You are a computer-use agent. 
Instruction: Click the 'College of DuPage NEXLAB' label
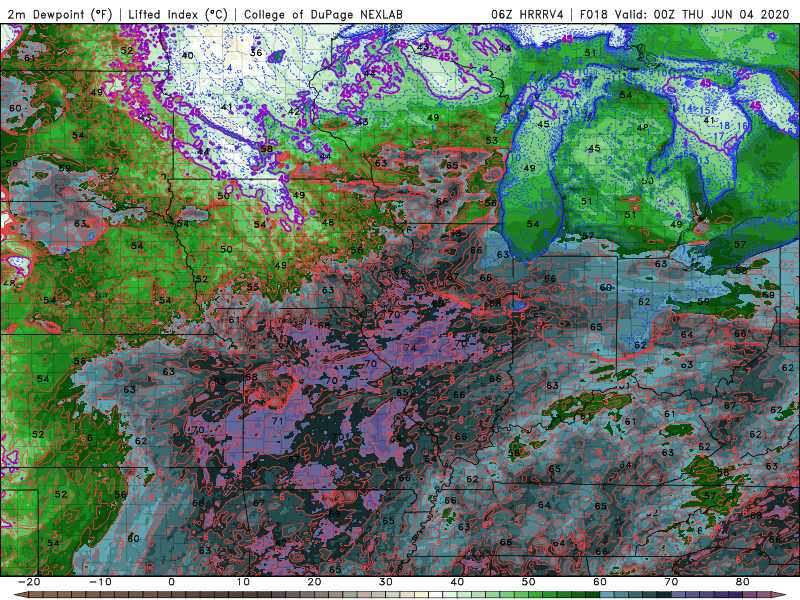(x=323, y=14)
